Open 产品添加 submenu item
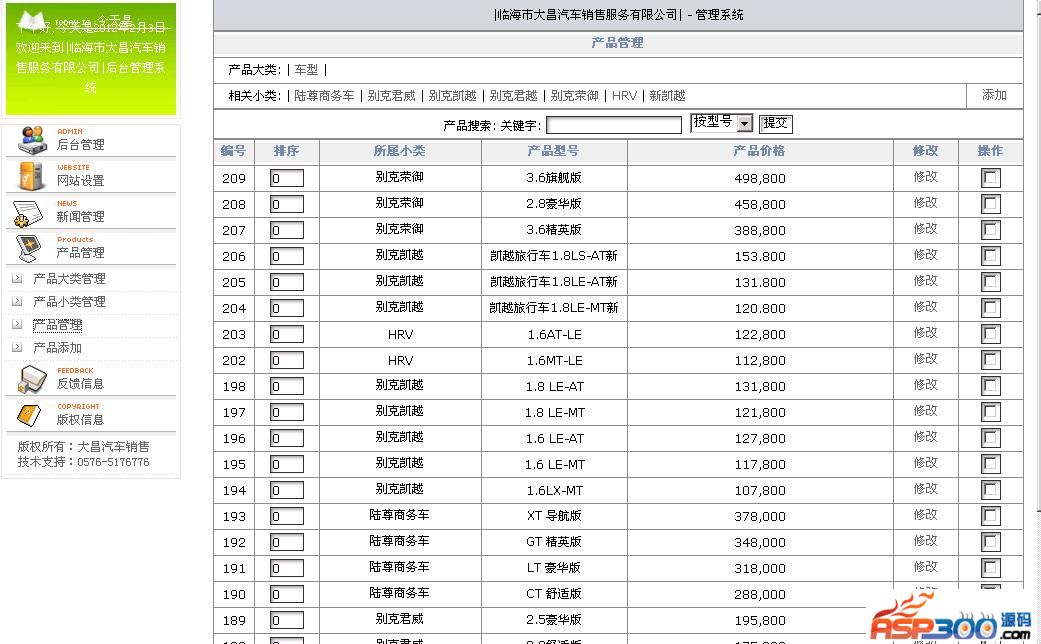Screen dimensions: 1041x644 pyautogui.click(x=58, y=348)
